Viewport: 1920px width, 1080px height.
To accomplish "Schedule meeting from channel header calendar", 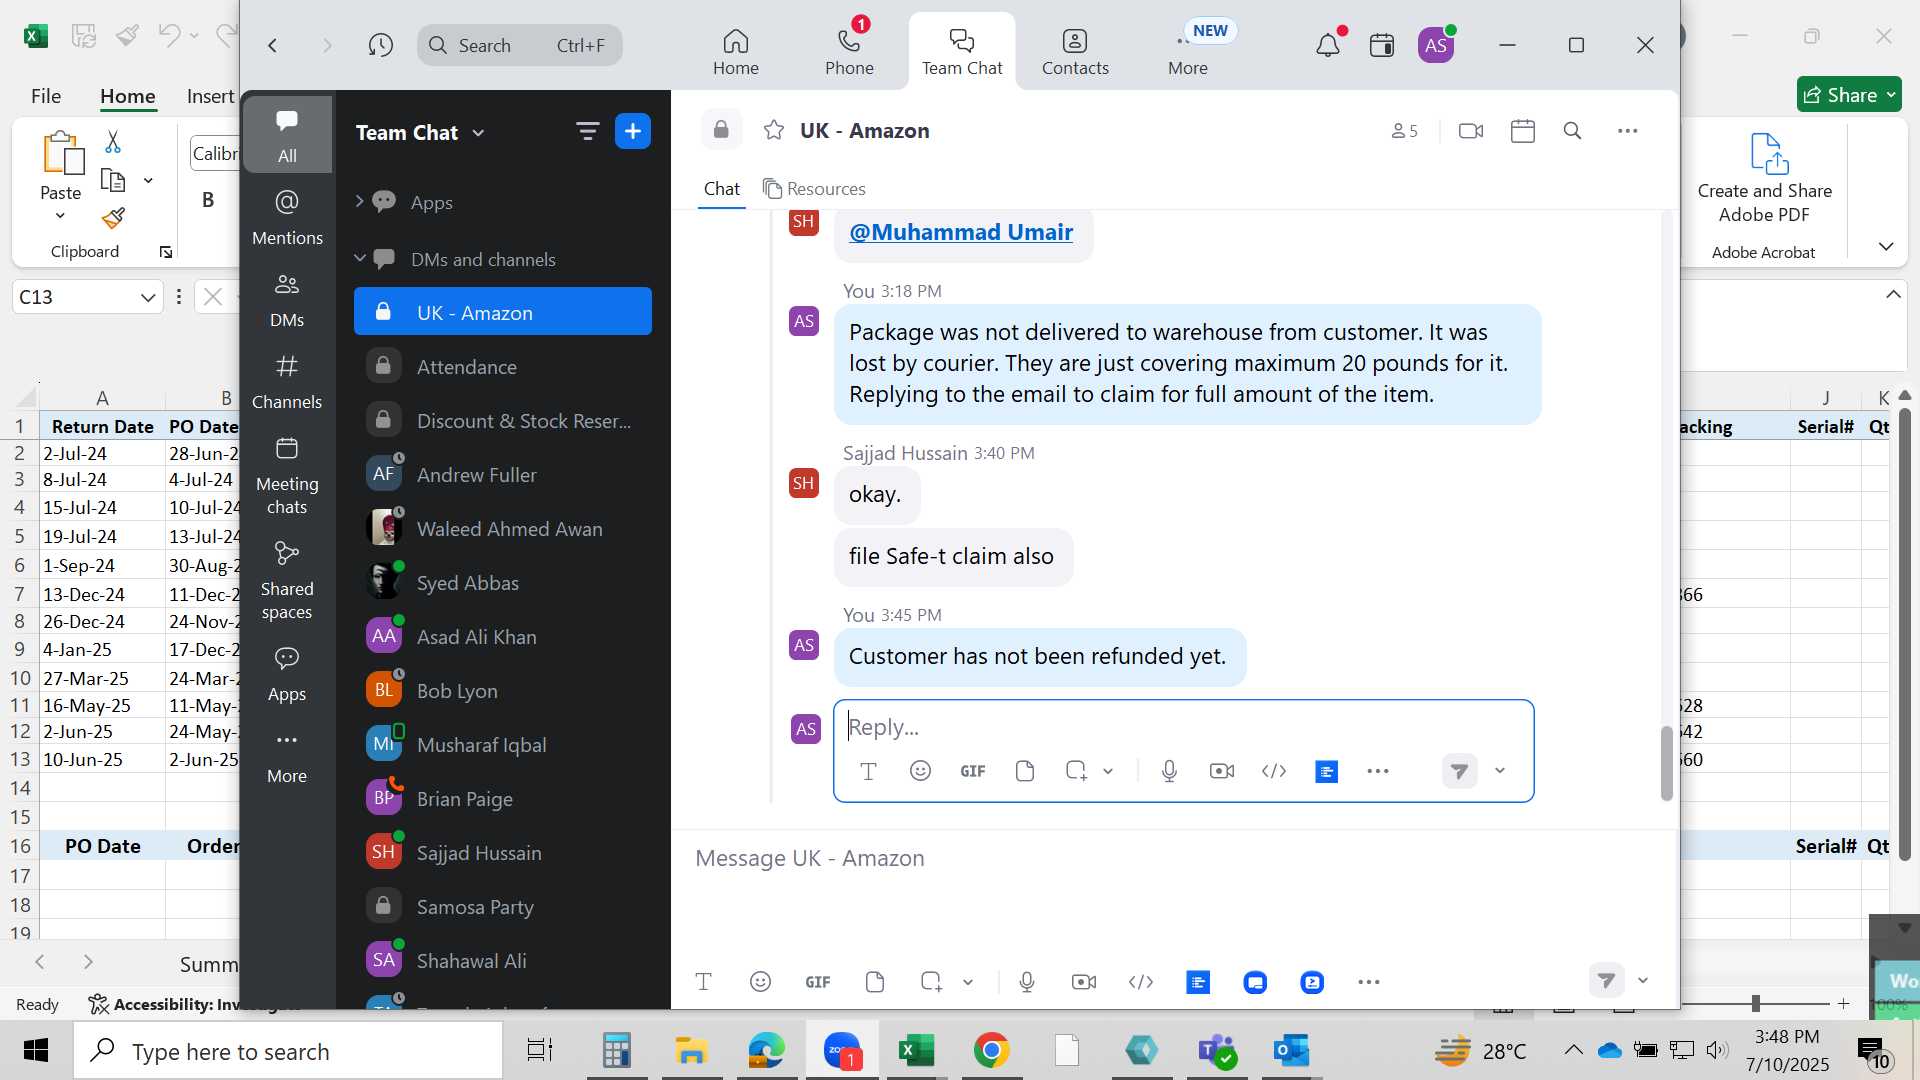I will 1523,131.
